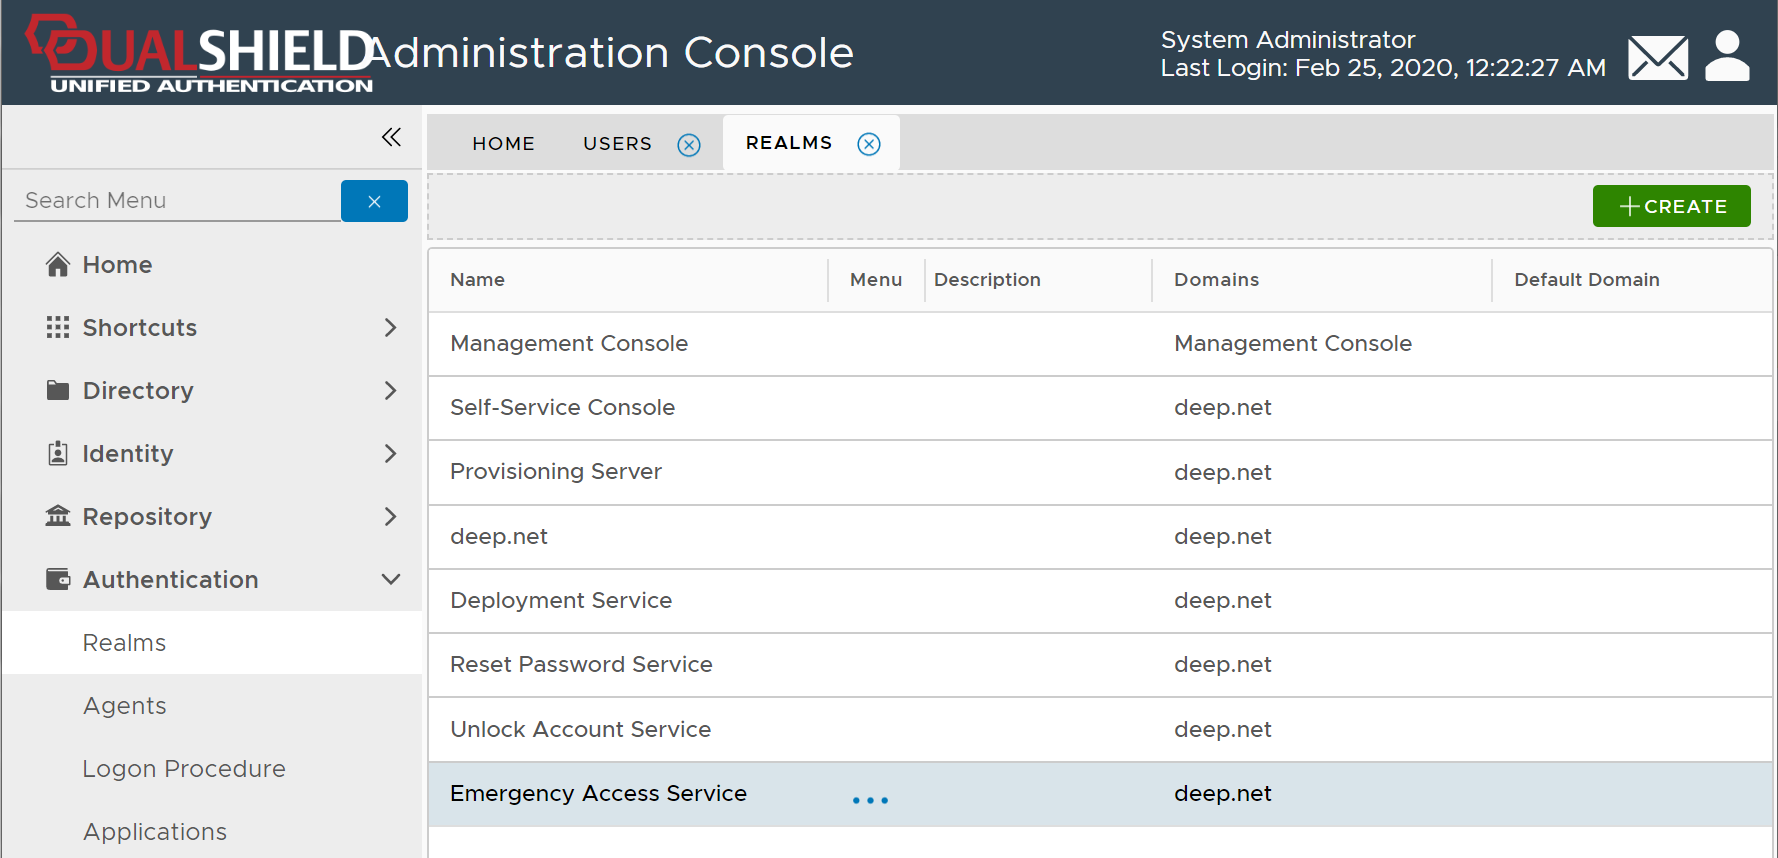Expand the Identity menu

390,454
